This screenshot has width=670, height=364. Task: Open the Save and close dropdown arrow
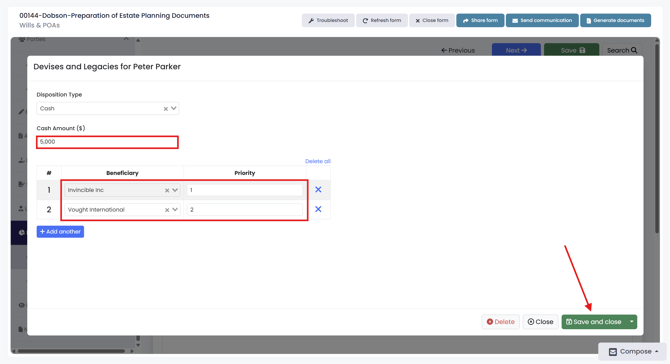pos(632,322)
